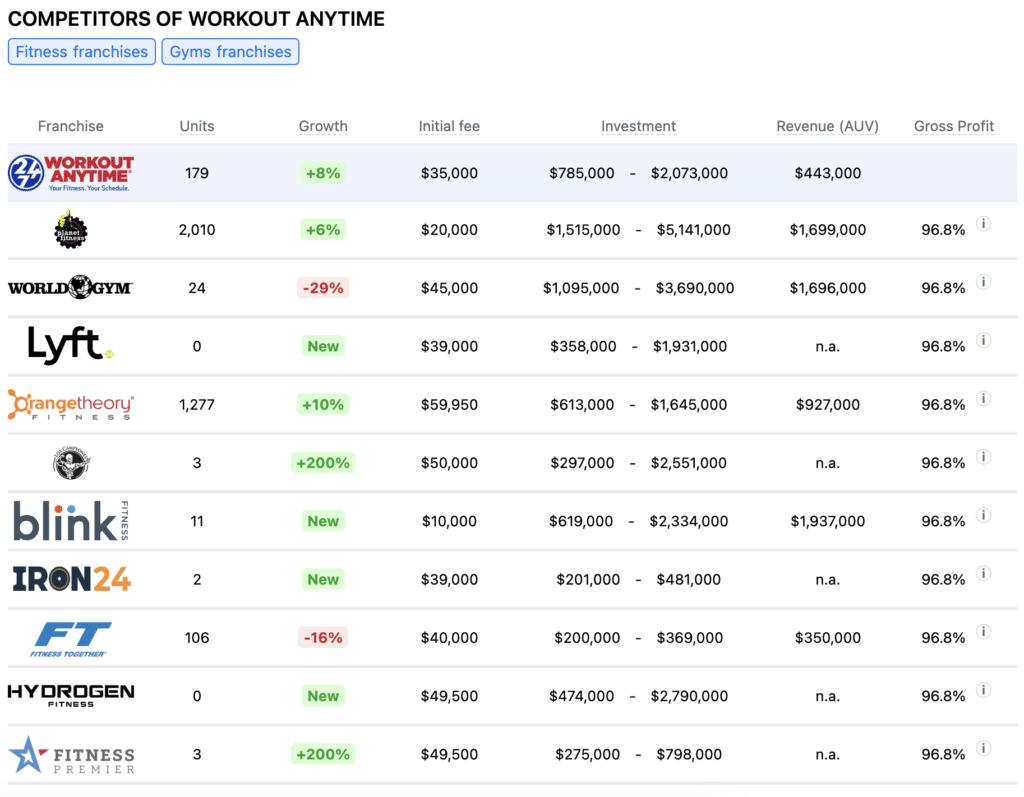Click the $1,699,000 revenue value
Image resolution: width=1024 pixels, height=797 pixels.
click(x=827, y=230)
